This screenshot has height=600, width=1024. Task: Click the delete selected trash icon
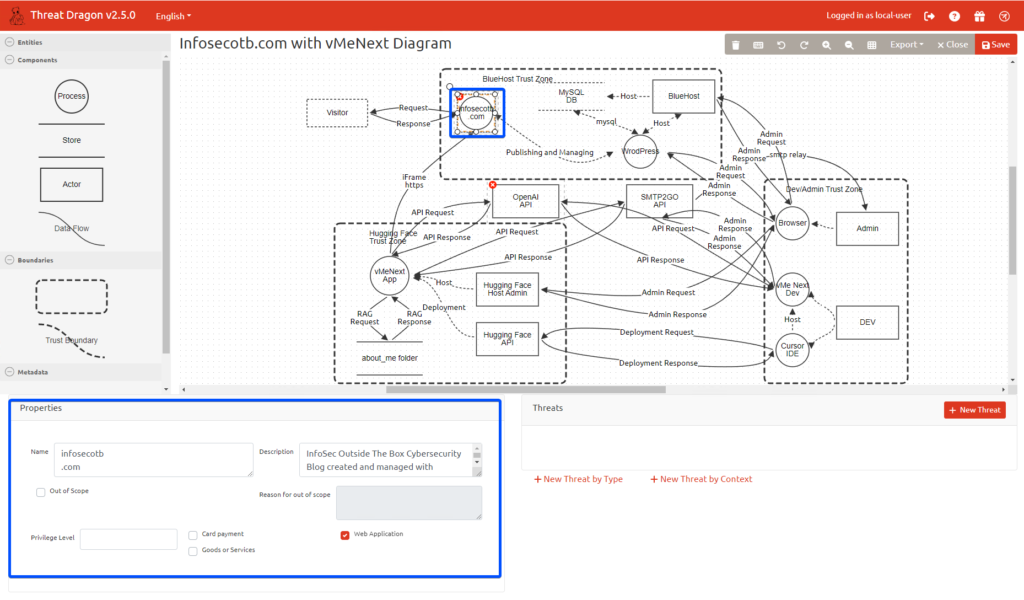point(736,45)
